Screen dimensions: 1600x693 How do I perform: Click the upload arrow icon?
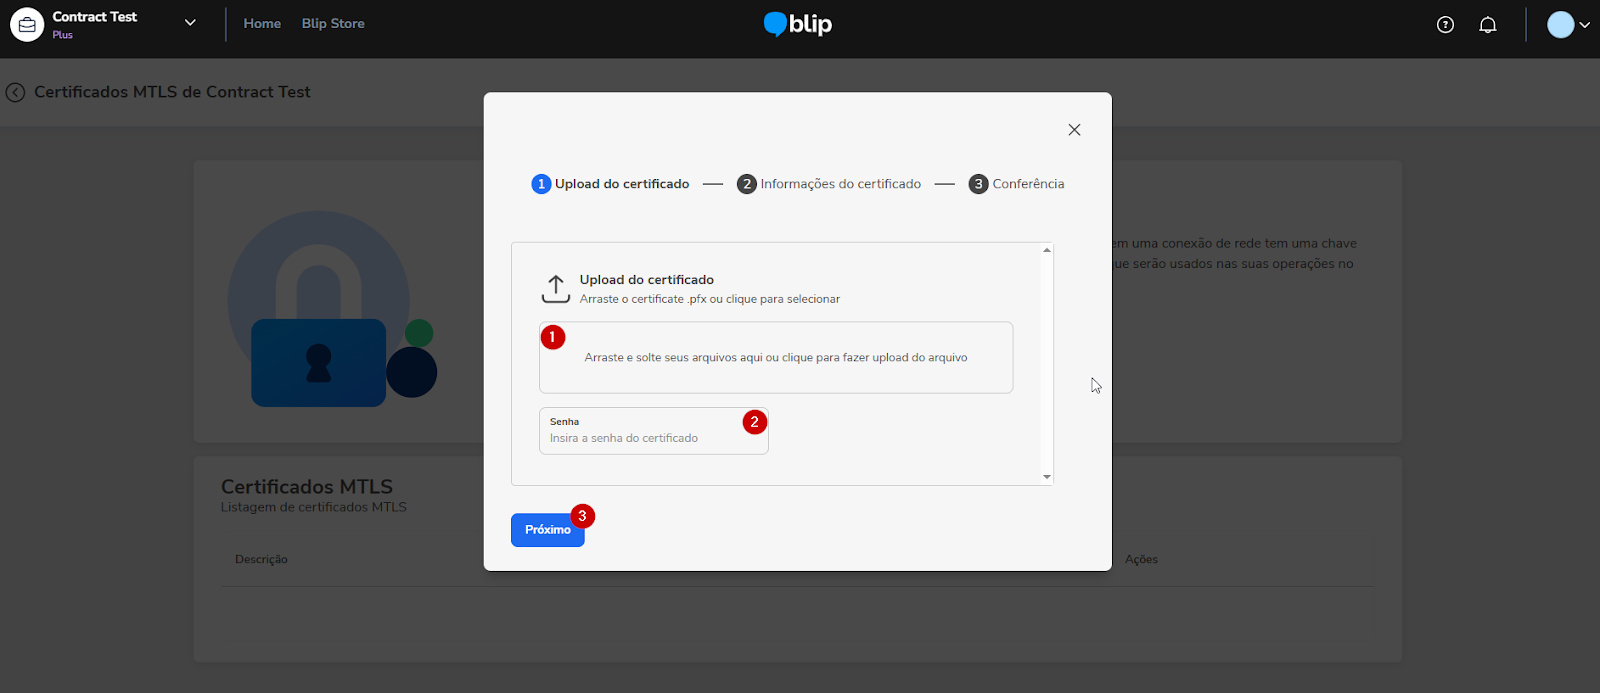tap(556, 289)
